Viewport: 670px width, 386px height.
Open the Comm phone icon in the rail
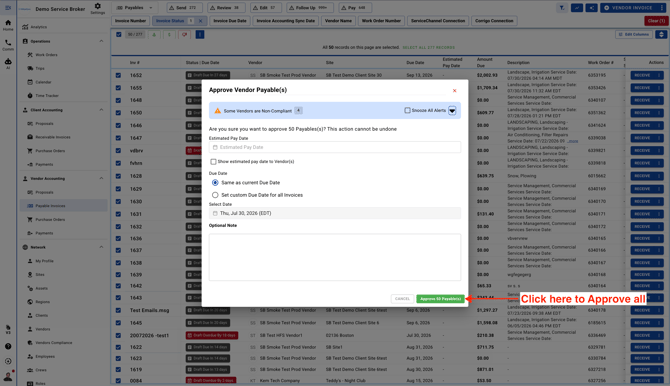point(8,45)
